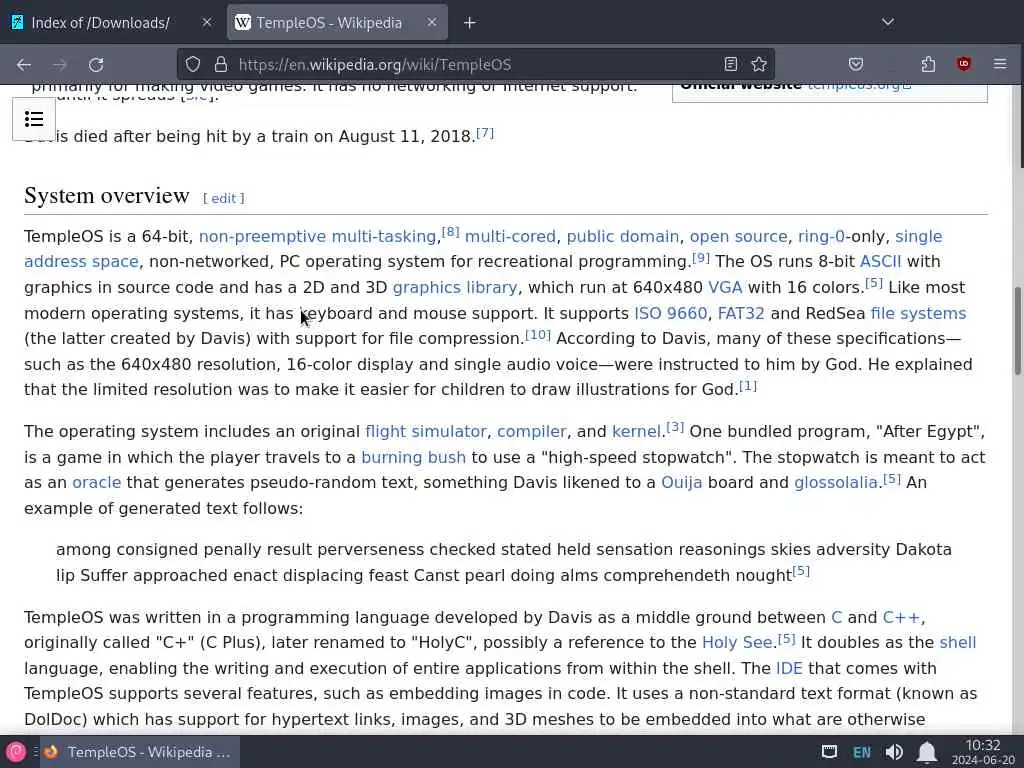This screenshot has height=768, width=1024.
Task: Jump to citation [10] after file compression
Action: (538, 334)
